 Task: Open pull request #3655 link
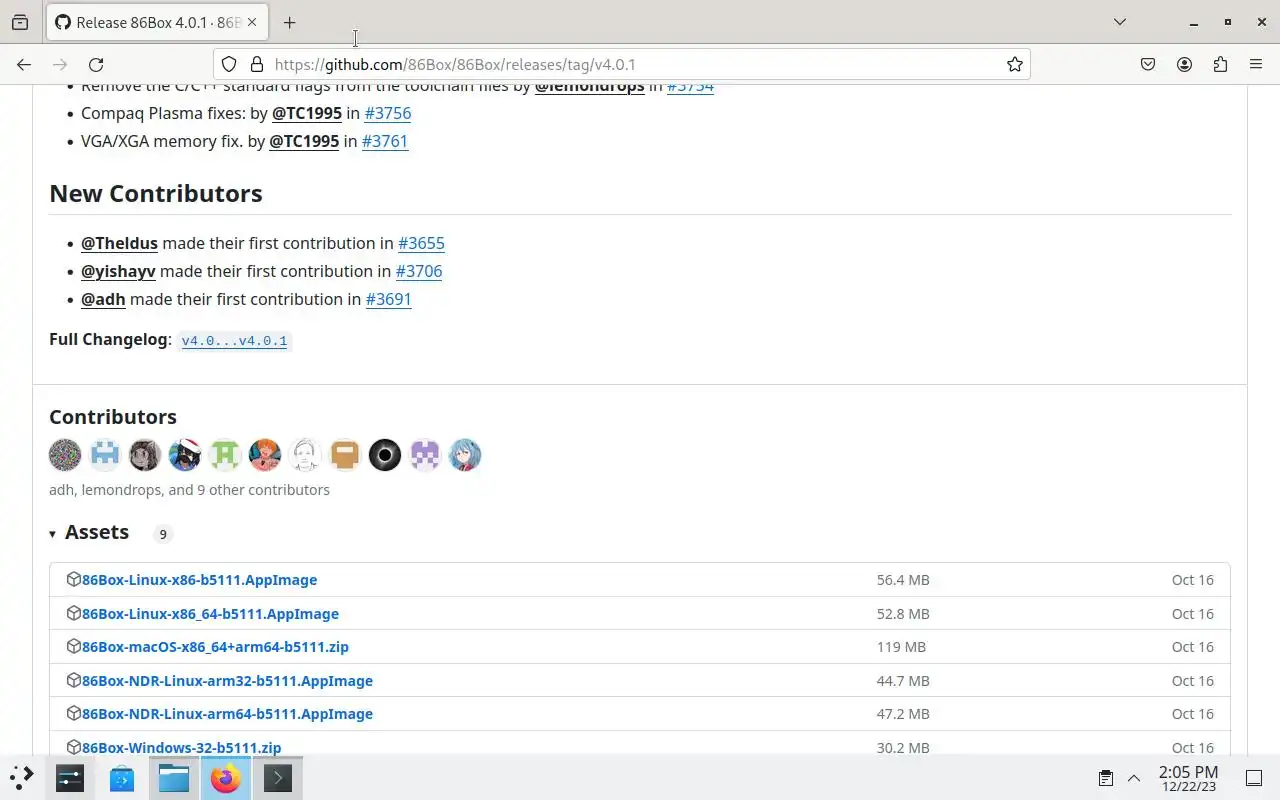pos(421,243)
